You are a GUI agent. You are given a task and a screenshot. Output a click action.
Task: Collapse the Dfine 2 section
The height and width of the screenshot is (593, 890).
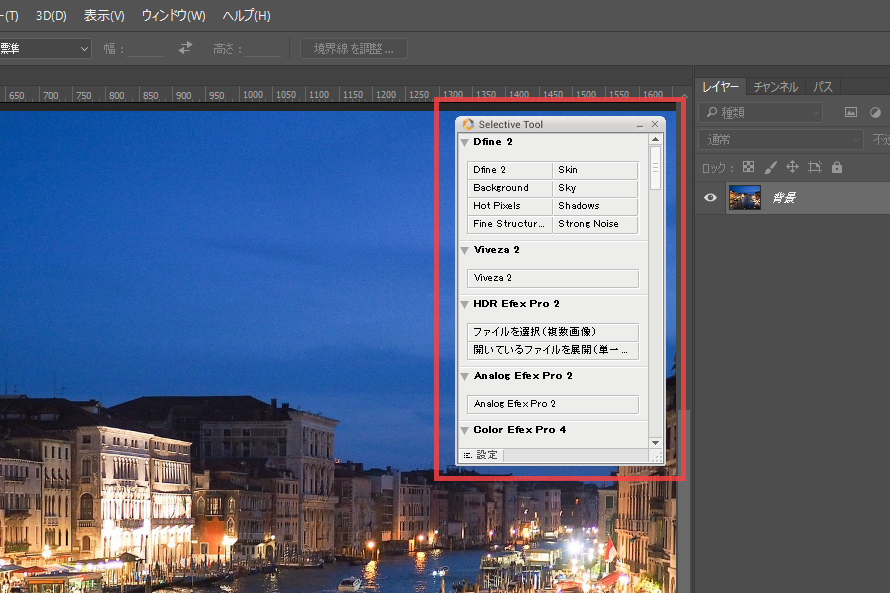[465, 142]
